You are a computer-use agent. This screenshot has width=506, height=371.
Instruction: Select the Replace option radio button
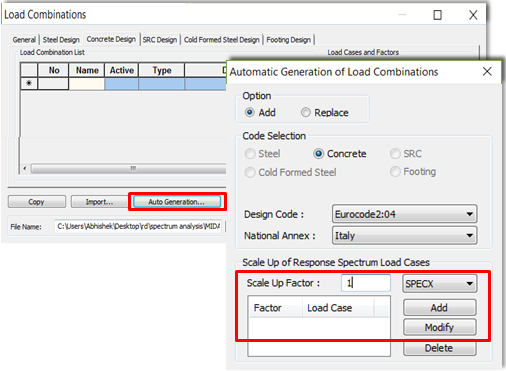coord(306,112)
